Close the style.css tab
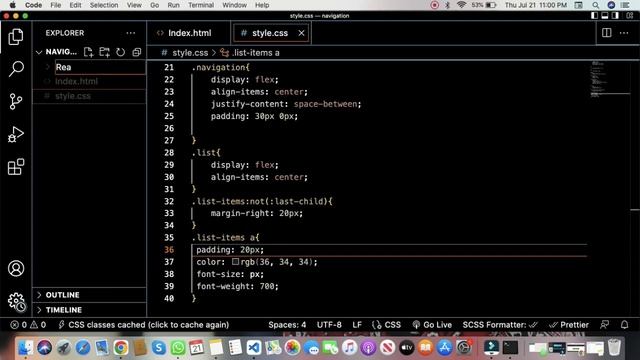The image size is (640, 360). coord(301,33)
